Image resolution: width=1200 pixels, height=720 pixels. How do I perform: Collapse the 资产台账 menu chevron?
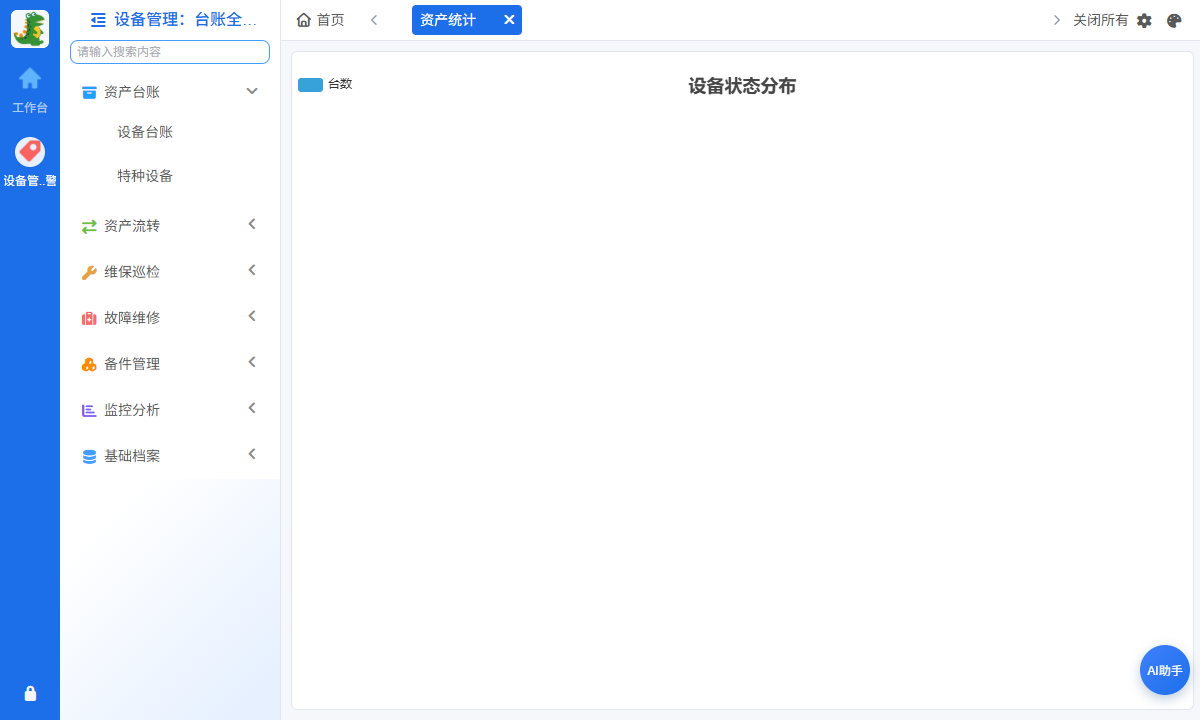[x=252, y=91]
